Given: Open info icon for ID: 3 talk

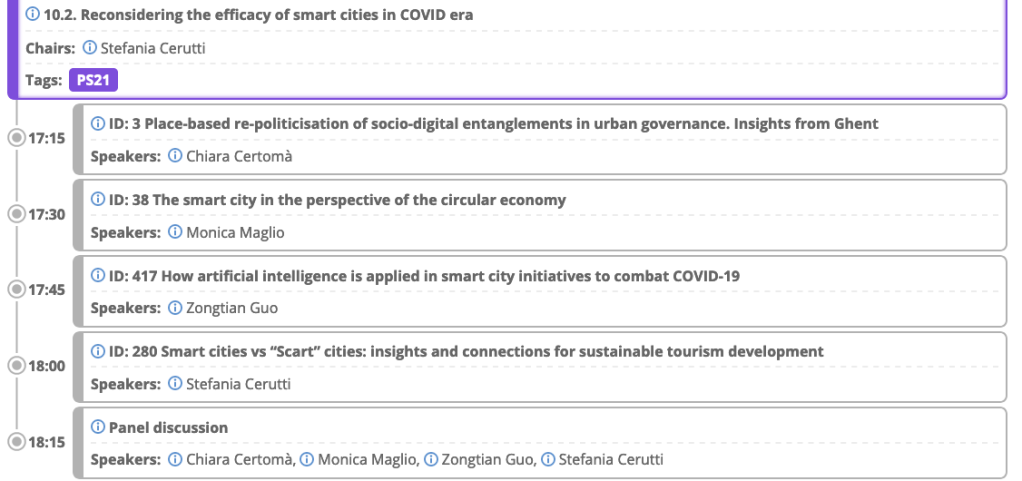Looking at the screenshot, I should click(98, 124).
